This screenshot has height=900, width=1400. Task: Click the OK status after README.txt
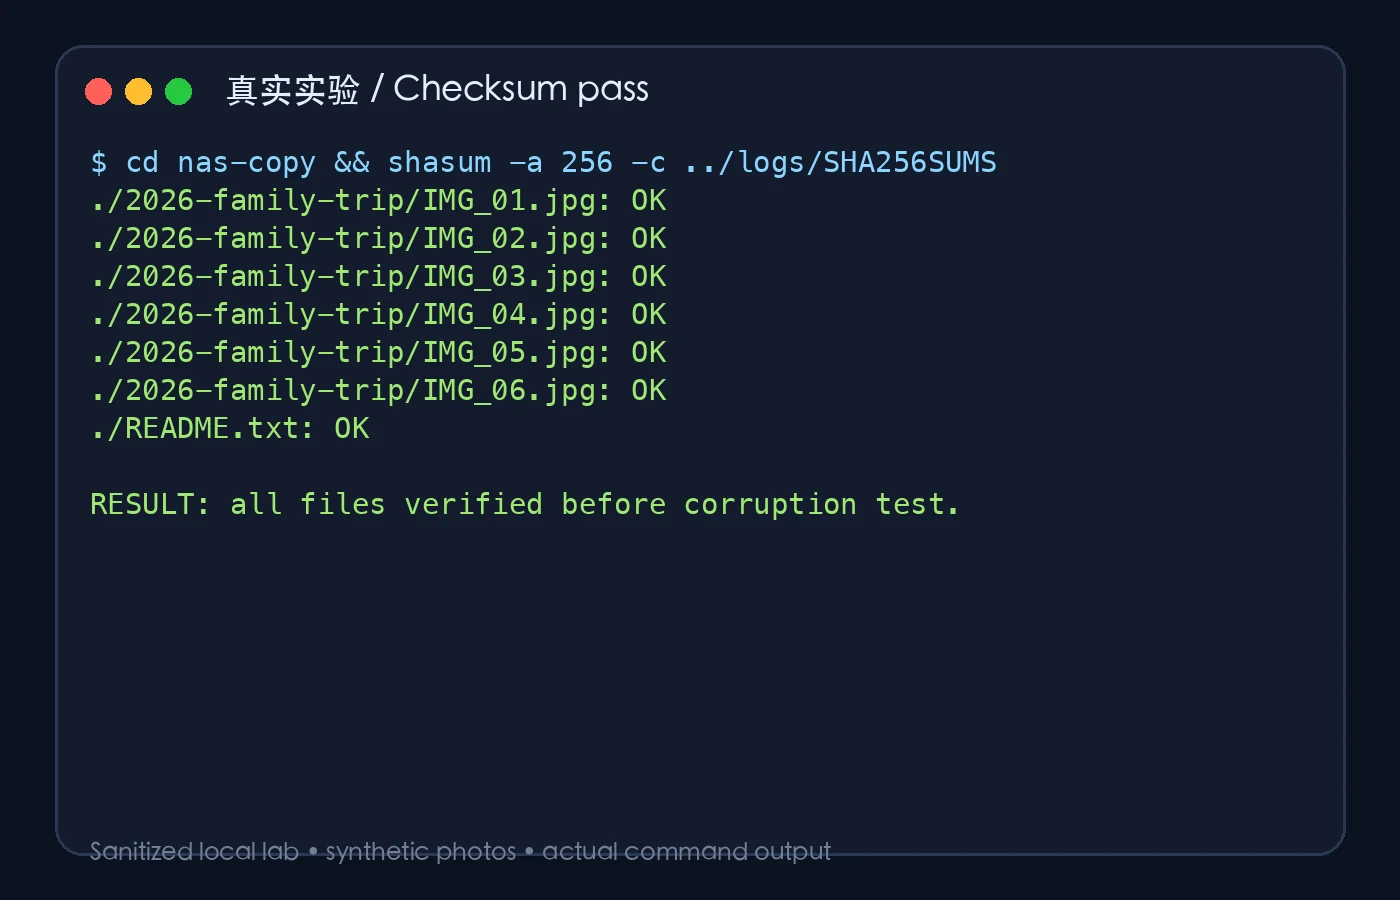pyautogui.click(x=352, y=428)
